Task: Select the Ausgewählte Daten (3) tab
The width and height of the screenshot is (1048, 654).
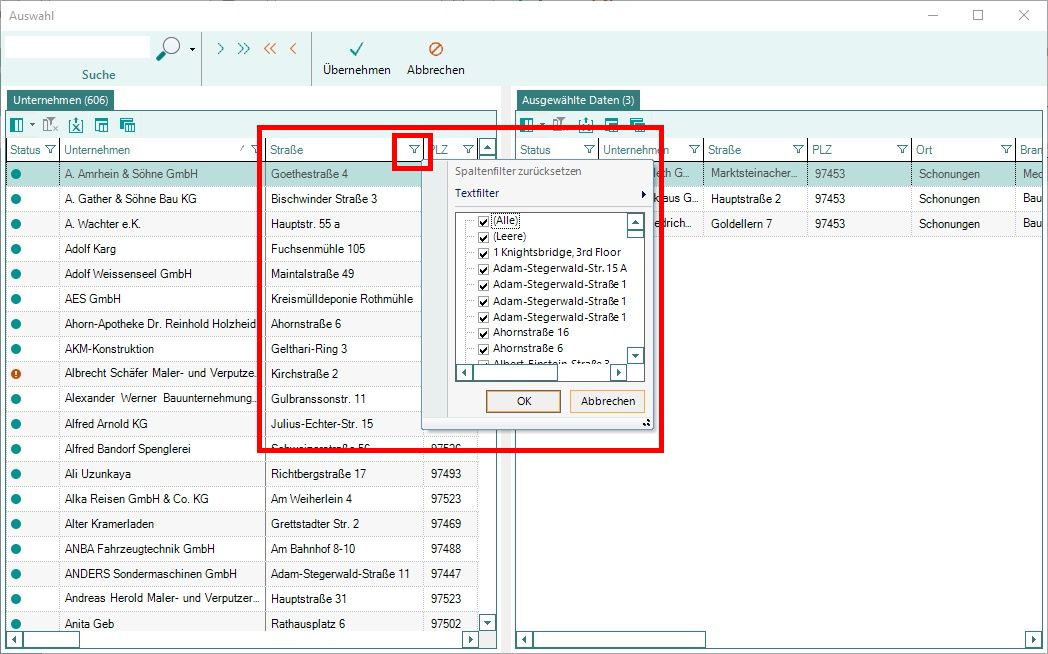Action: [577, 100]
